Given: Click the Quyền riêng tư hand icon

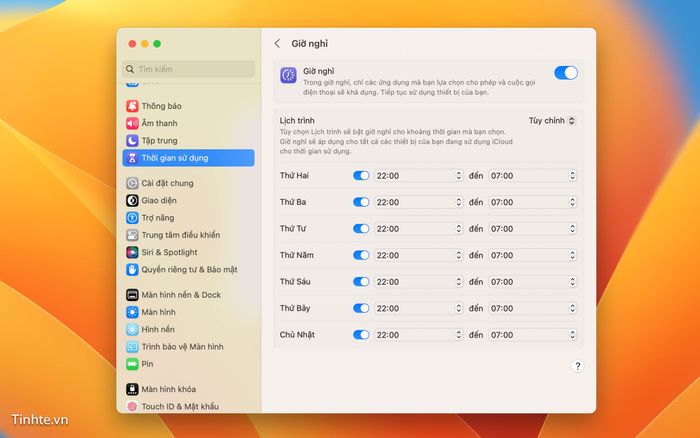Looking at the screenshot, I should tap(132, 270).
